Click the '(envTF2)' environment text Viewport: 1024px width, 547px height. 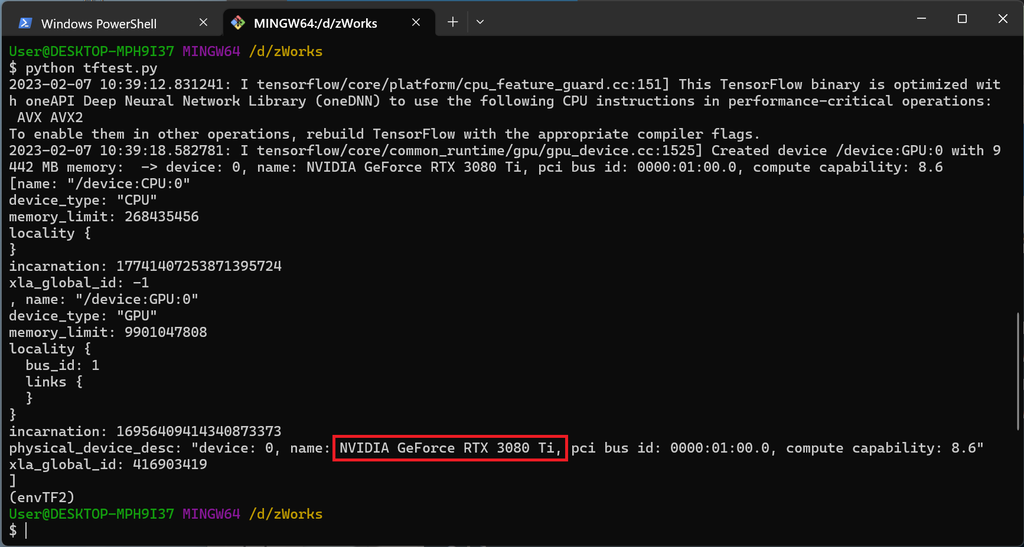[x=42, y=497]
